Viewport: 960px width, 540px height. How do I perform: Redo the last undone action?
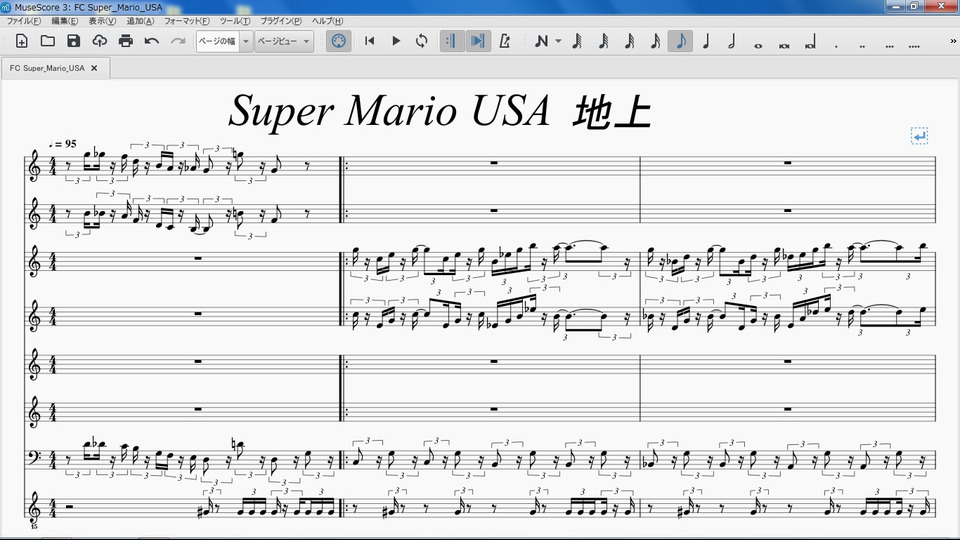click(x=178, y=41)
